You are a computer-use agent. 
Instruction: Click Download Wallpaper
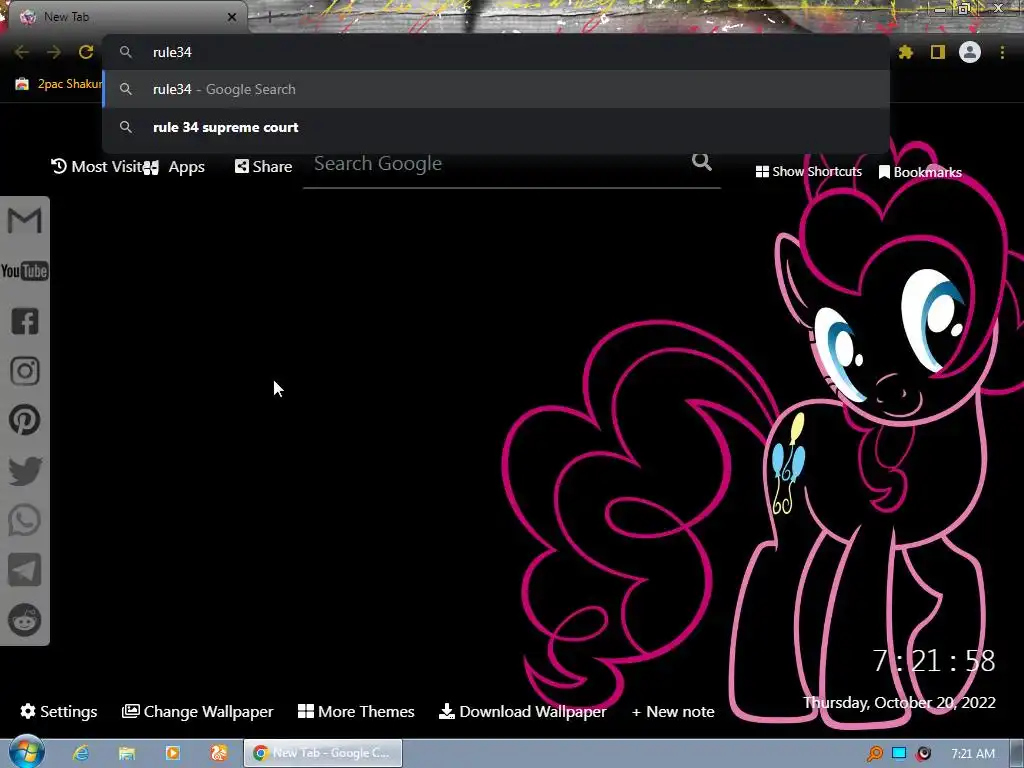(x=522, y=711)
